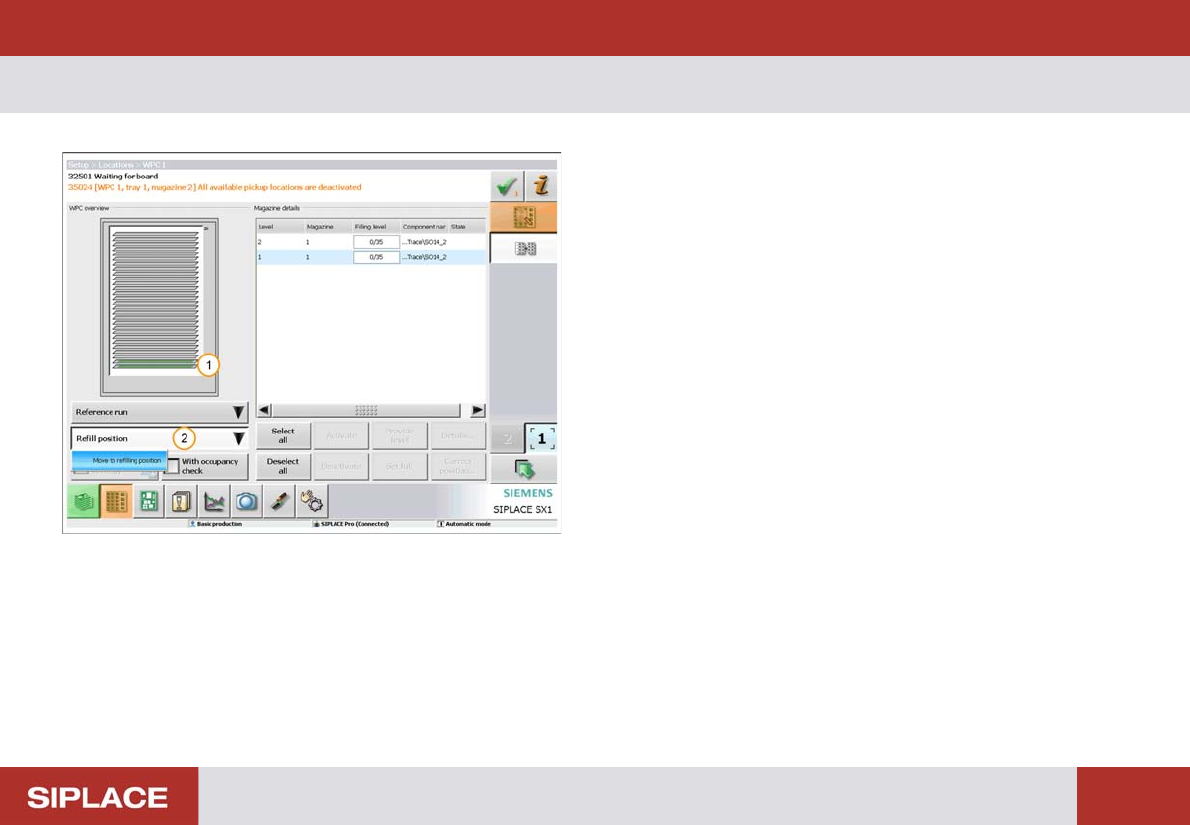Click the 'Set full' button
Viewport: 1190px width, 825px height.
click(x=399, y=466)
